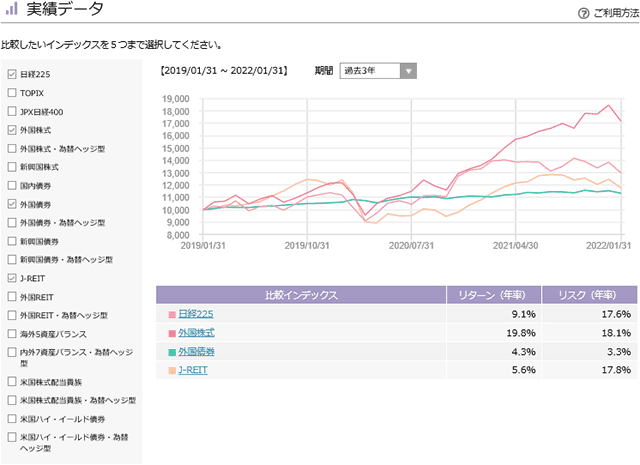Viewport: 640px width, 465px height.
Task: Open the J-REIT index link
Action: tap(193, 370)
